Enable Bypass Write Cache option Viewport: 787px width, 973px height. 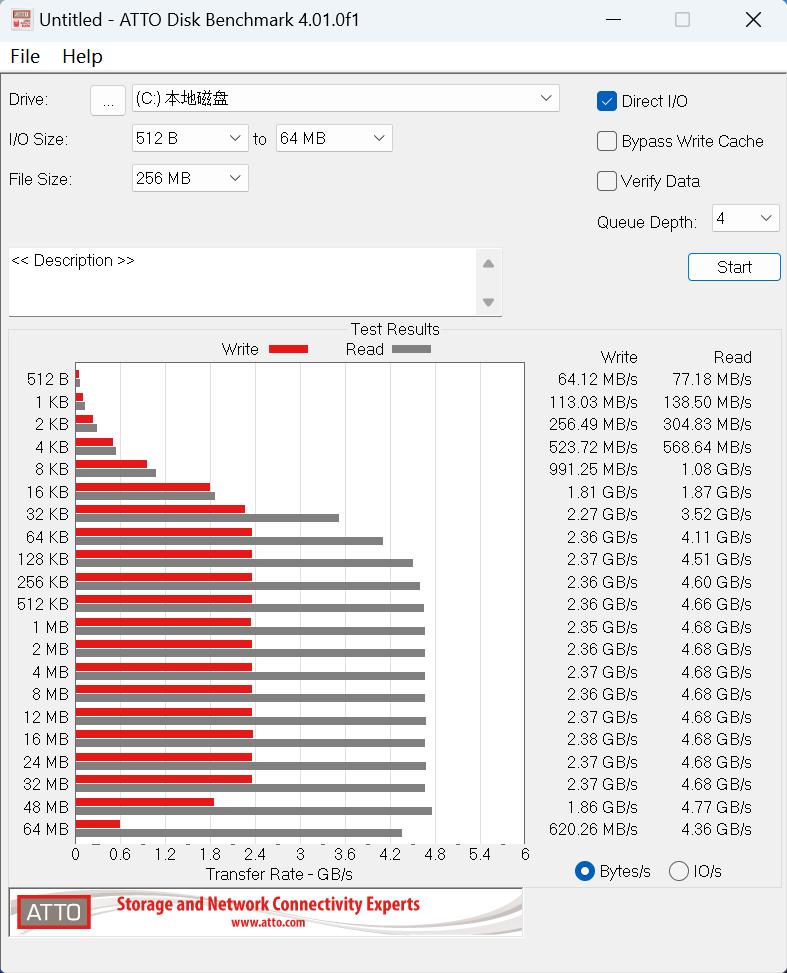[x=607, y=141]
